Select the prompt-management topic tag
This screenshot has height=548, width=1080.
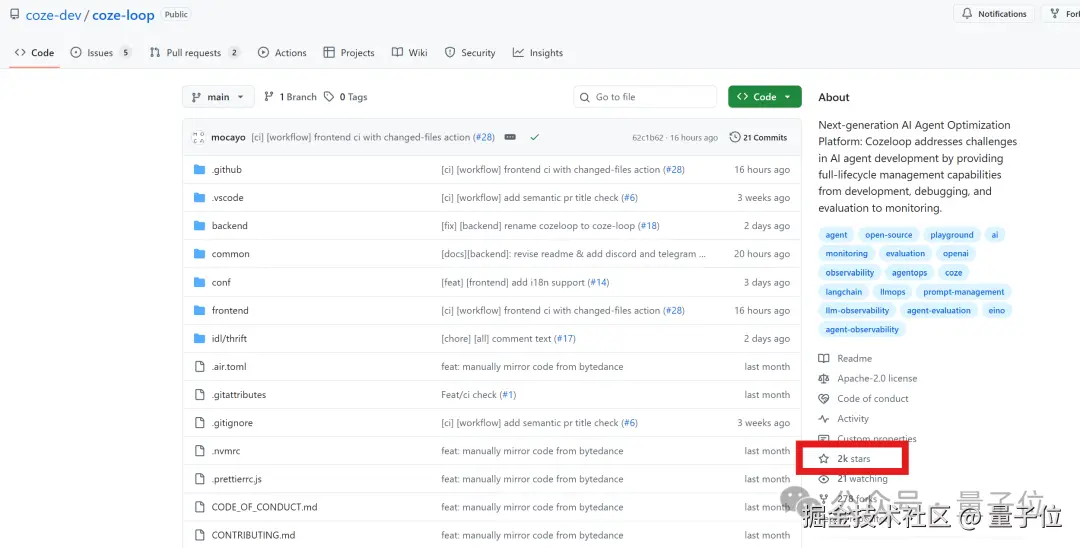[964, 292]
